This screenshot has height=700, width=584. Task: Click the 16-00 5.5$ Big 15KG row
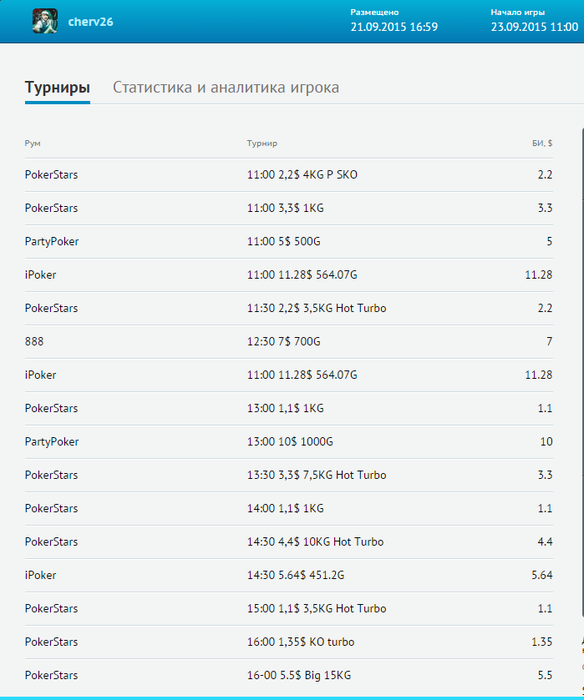288,675
